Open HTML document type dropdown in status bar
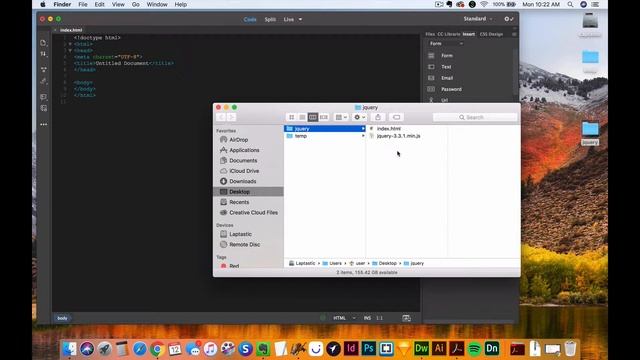 344,318
